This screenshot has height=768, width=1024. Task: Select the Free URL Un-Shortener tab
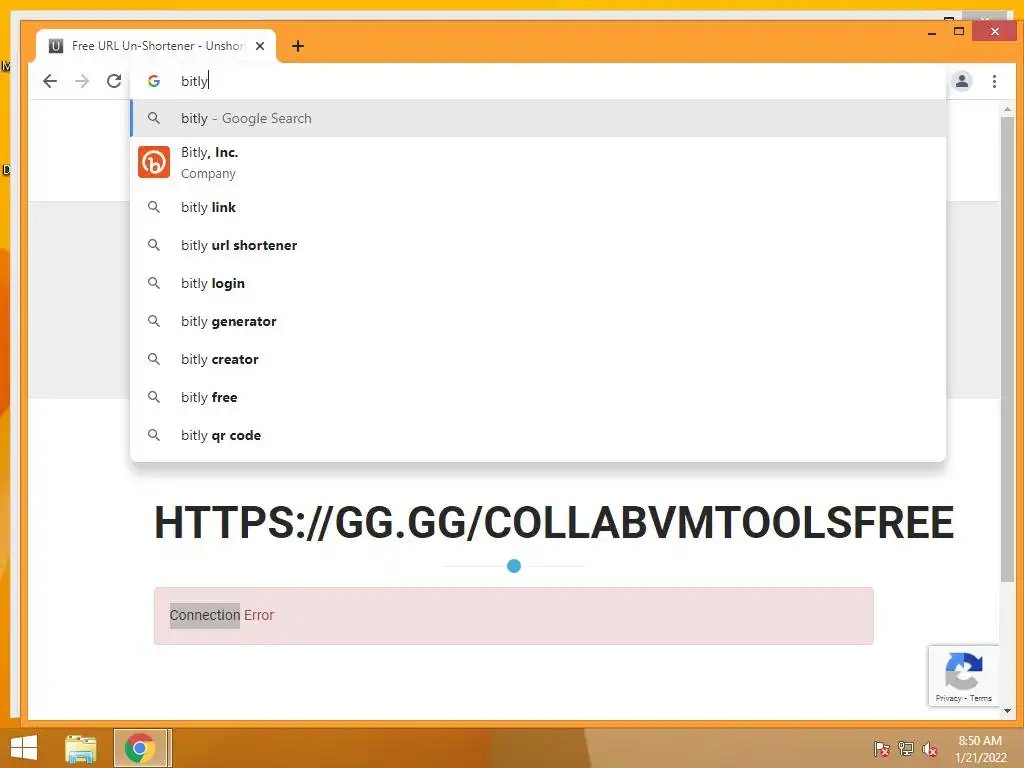155,46
